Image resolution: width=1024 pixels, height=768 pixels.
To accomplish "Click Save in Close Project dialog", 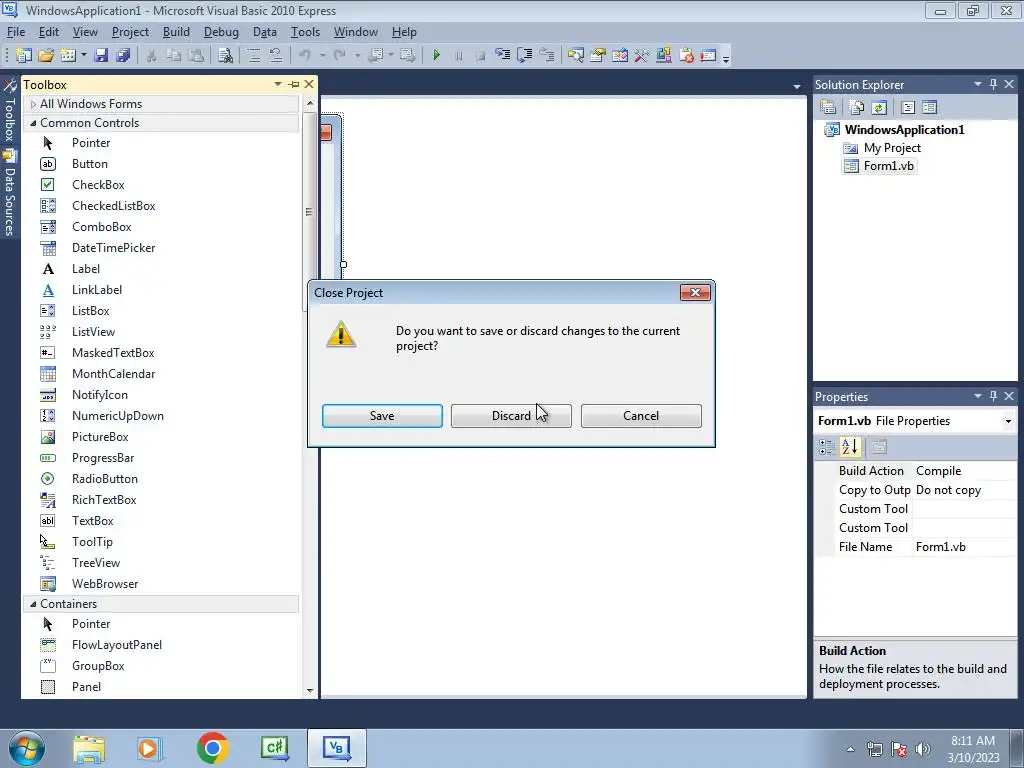I will pyautogui.click(x=382, y=416).
